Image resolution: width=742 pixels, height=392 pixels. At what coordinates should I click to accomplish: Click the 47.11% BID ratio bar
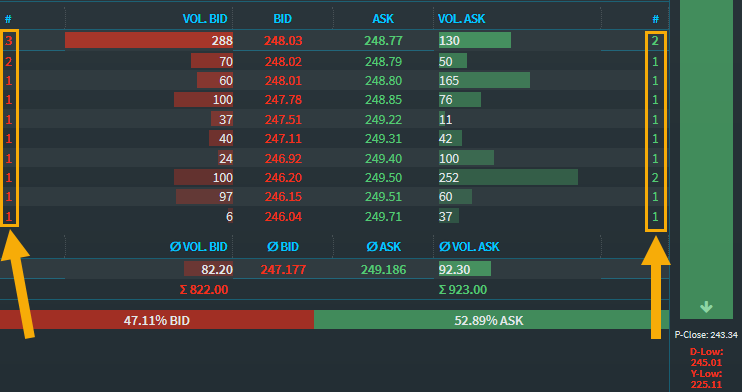(x=157, y=320)
